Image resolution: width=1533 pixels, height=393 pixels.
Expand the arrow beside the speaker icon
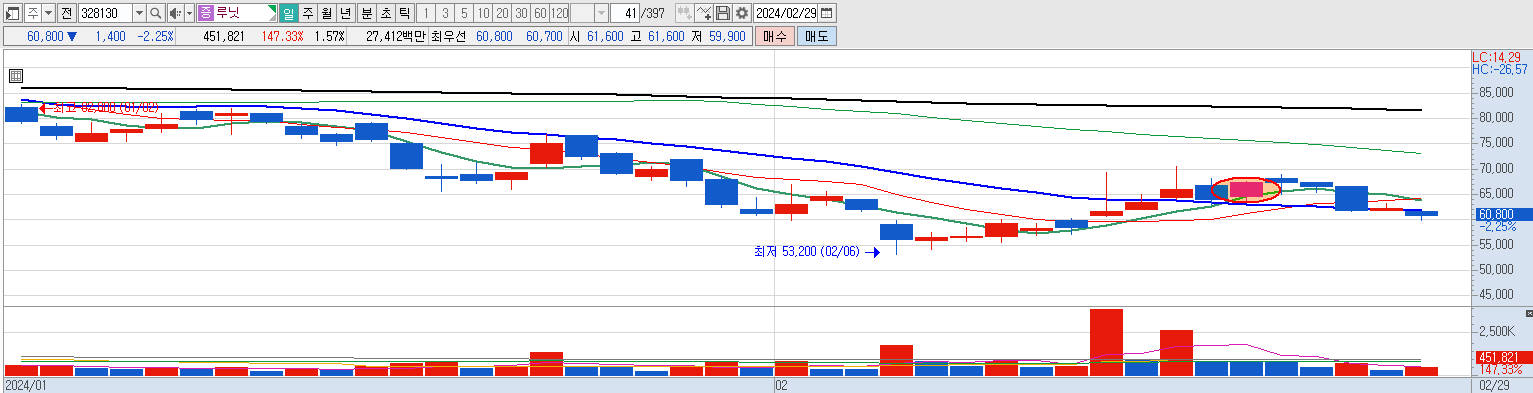[189, 13]
